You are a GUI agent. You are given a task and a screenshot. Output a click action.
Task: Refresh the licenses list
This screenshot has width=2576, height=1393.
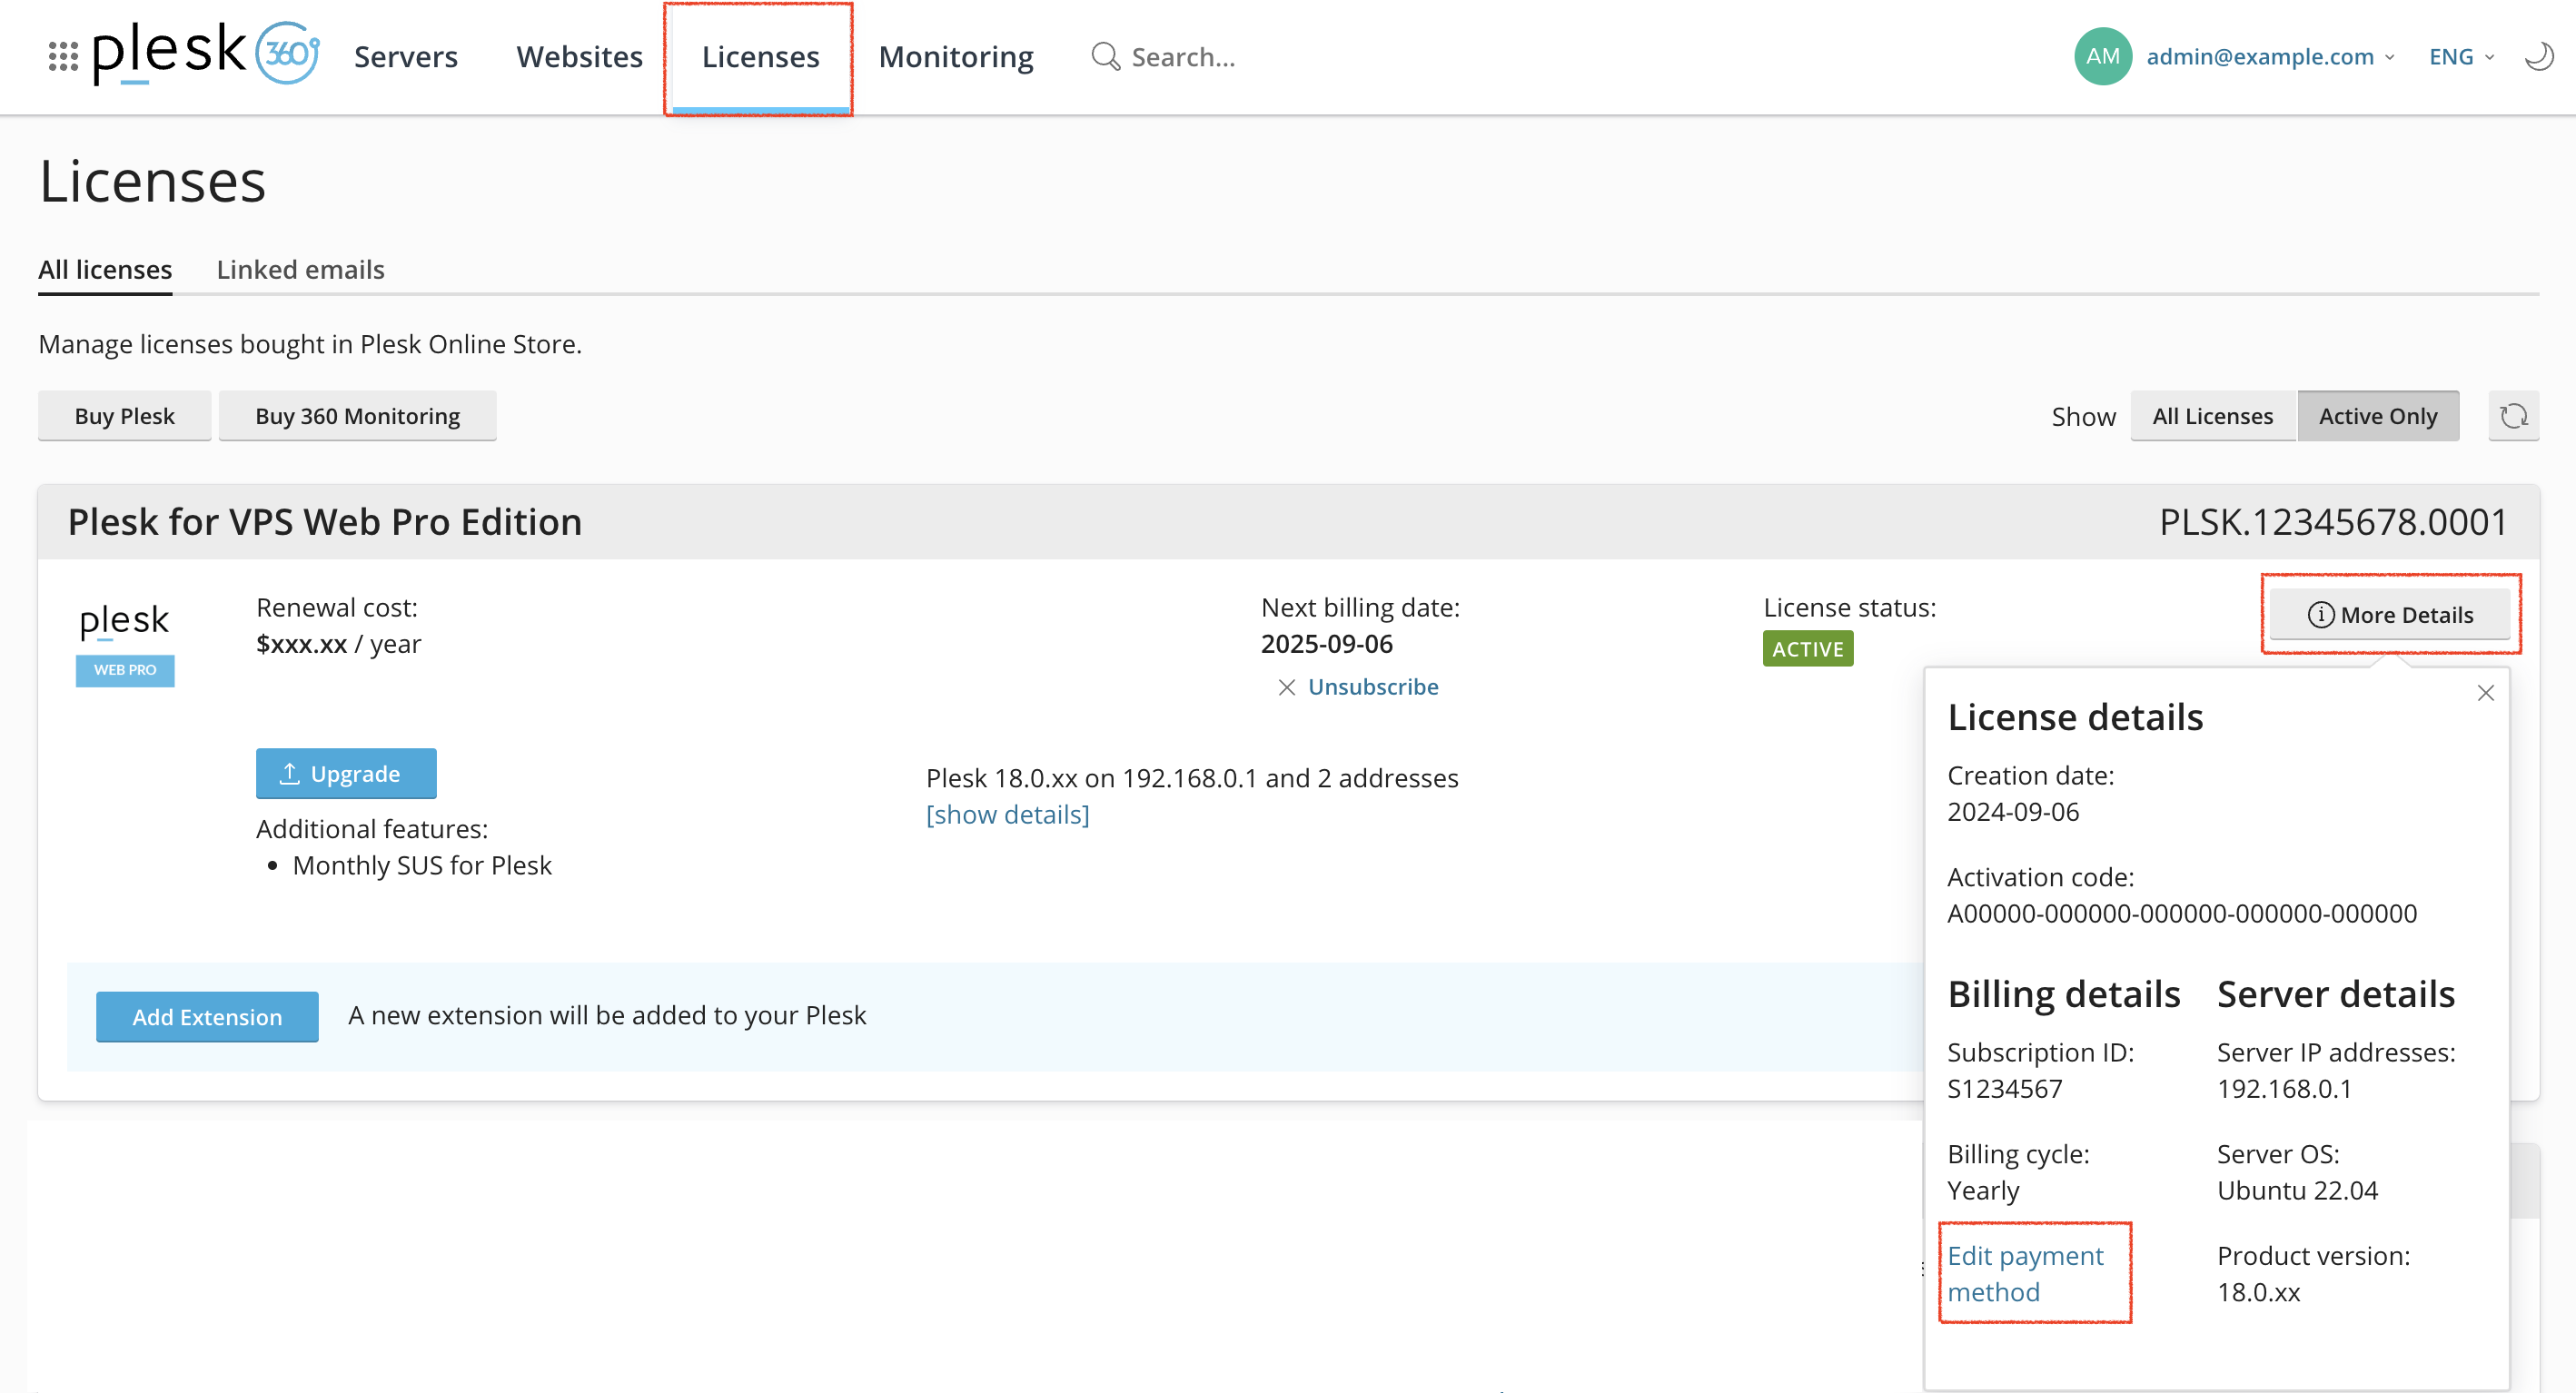2513,416
